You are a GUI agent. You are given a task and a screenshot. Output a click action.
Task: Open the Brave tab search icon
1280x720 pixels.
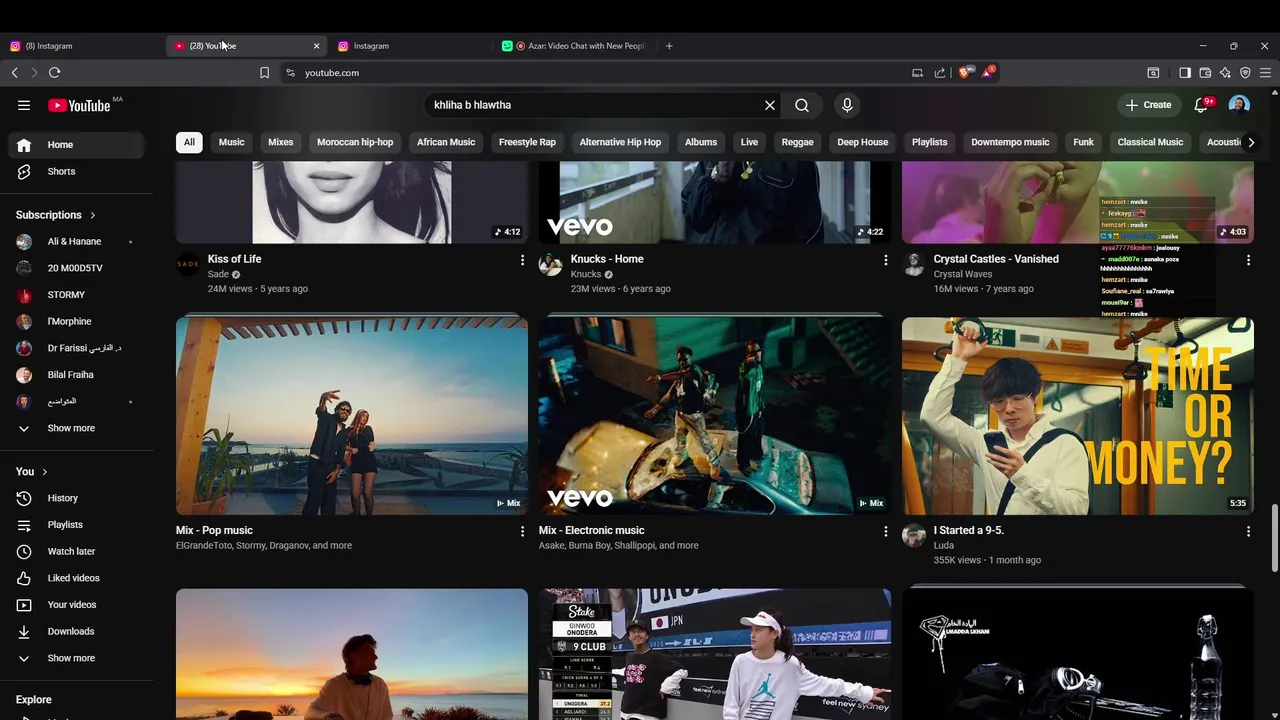click(x=1153, y=73)
